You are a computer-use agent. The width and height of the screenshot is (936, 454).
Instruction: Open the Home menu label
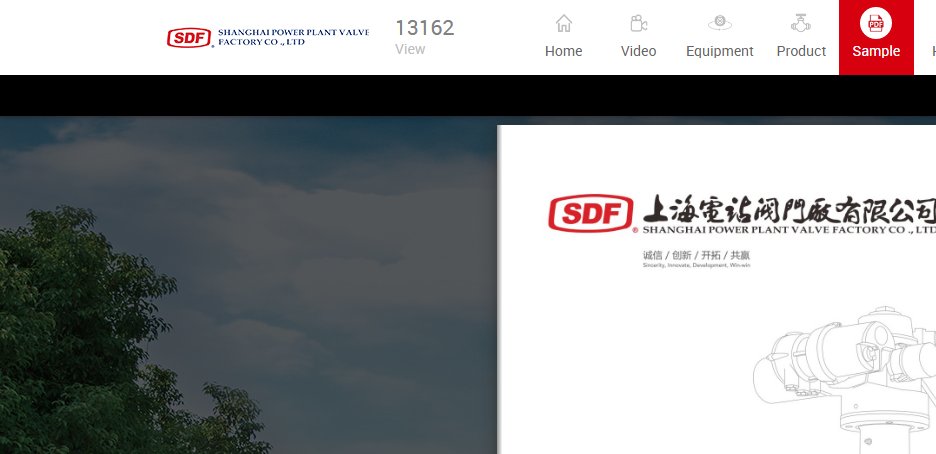click(x=564, y=51)
